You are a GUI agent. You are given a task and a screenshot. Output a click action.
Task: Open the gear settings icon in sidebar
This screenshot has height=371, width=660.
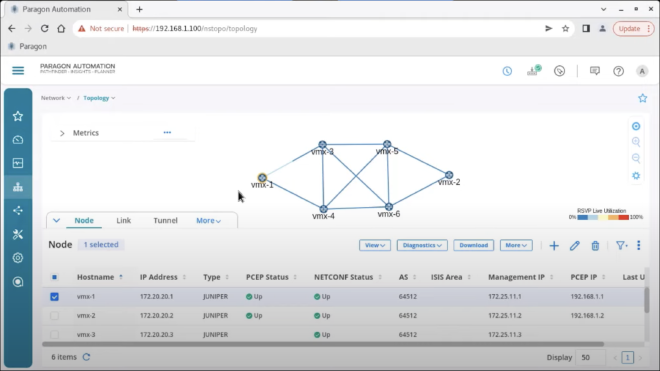point(18,258)
